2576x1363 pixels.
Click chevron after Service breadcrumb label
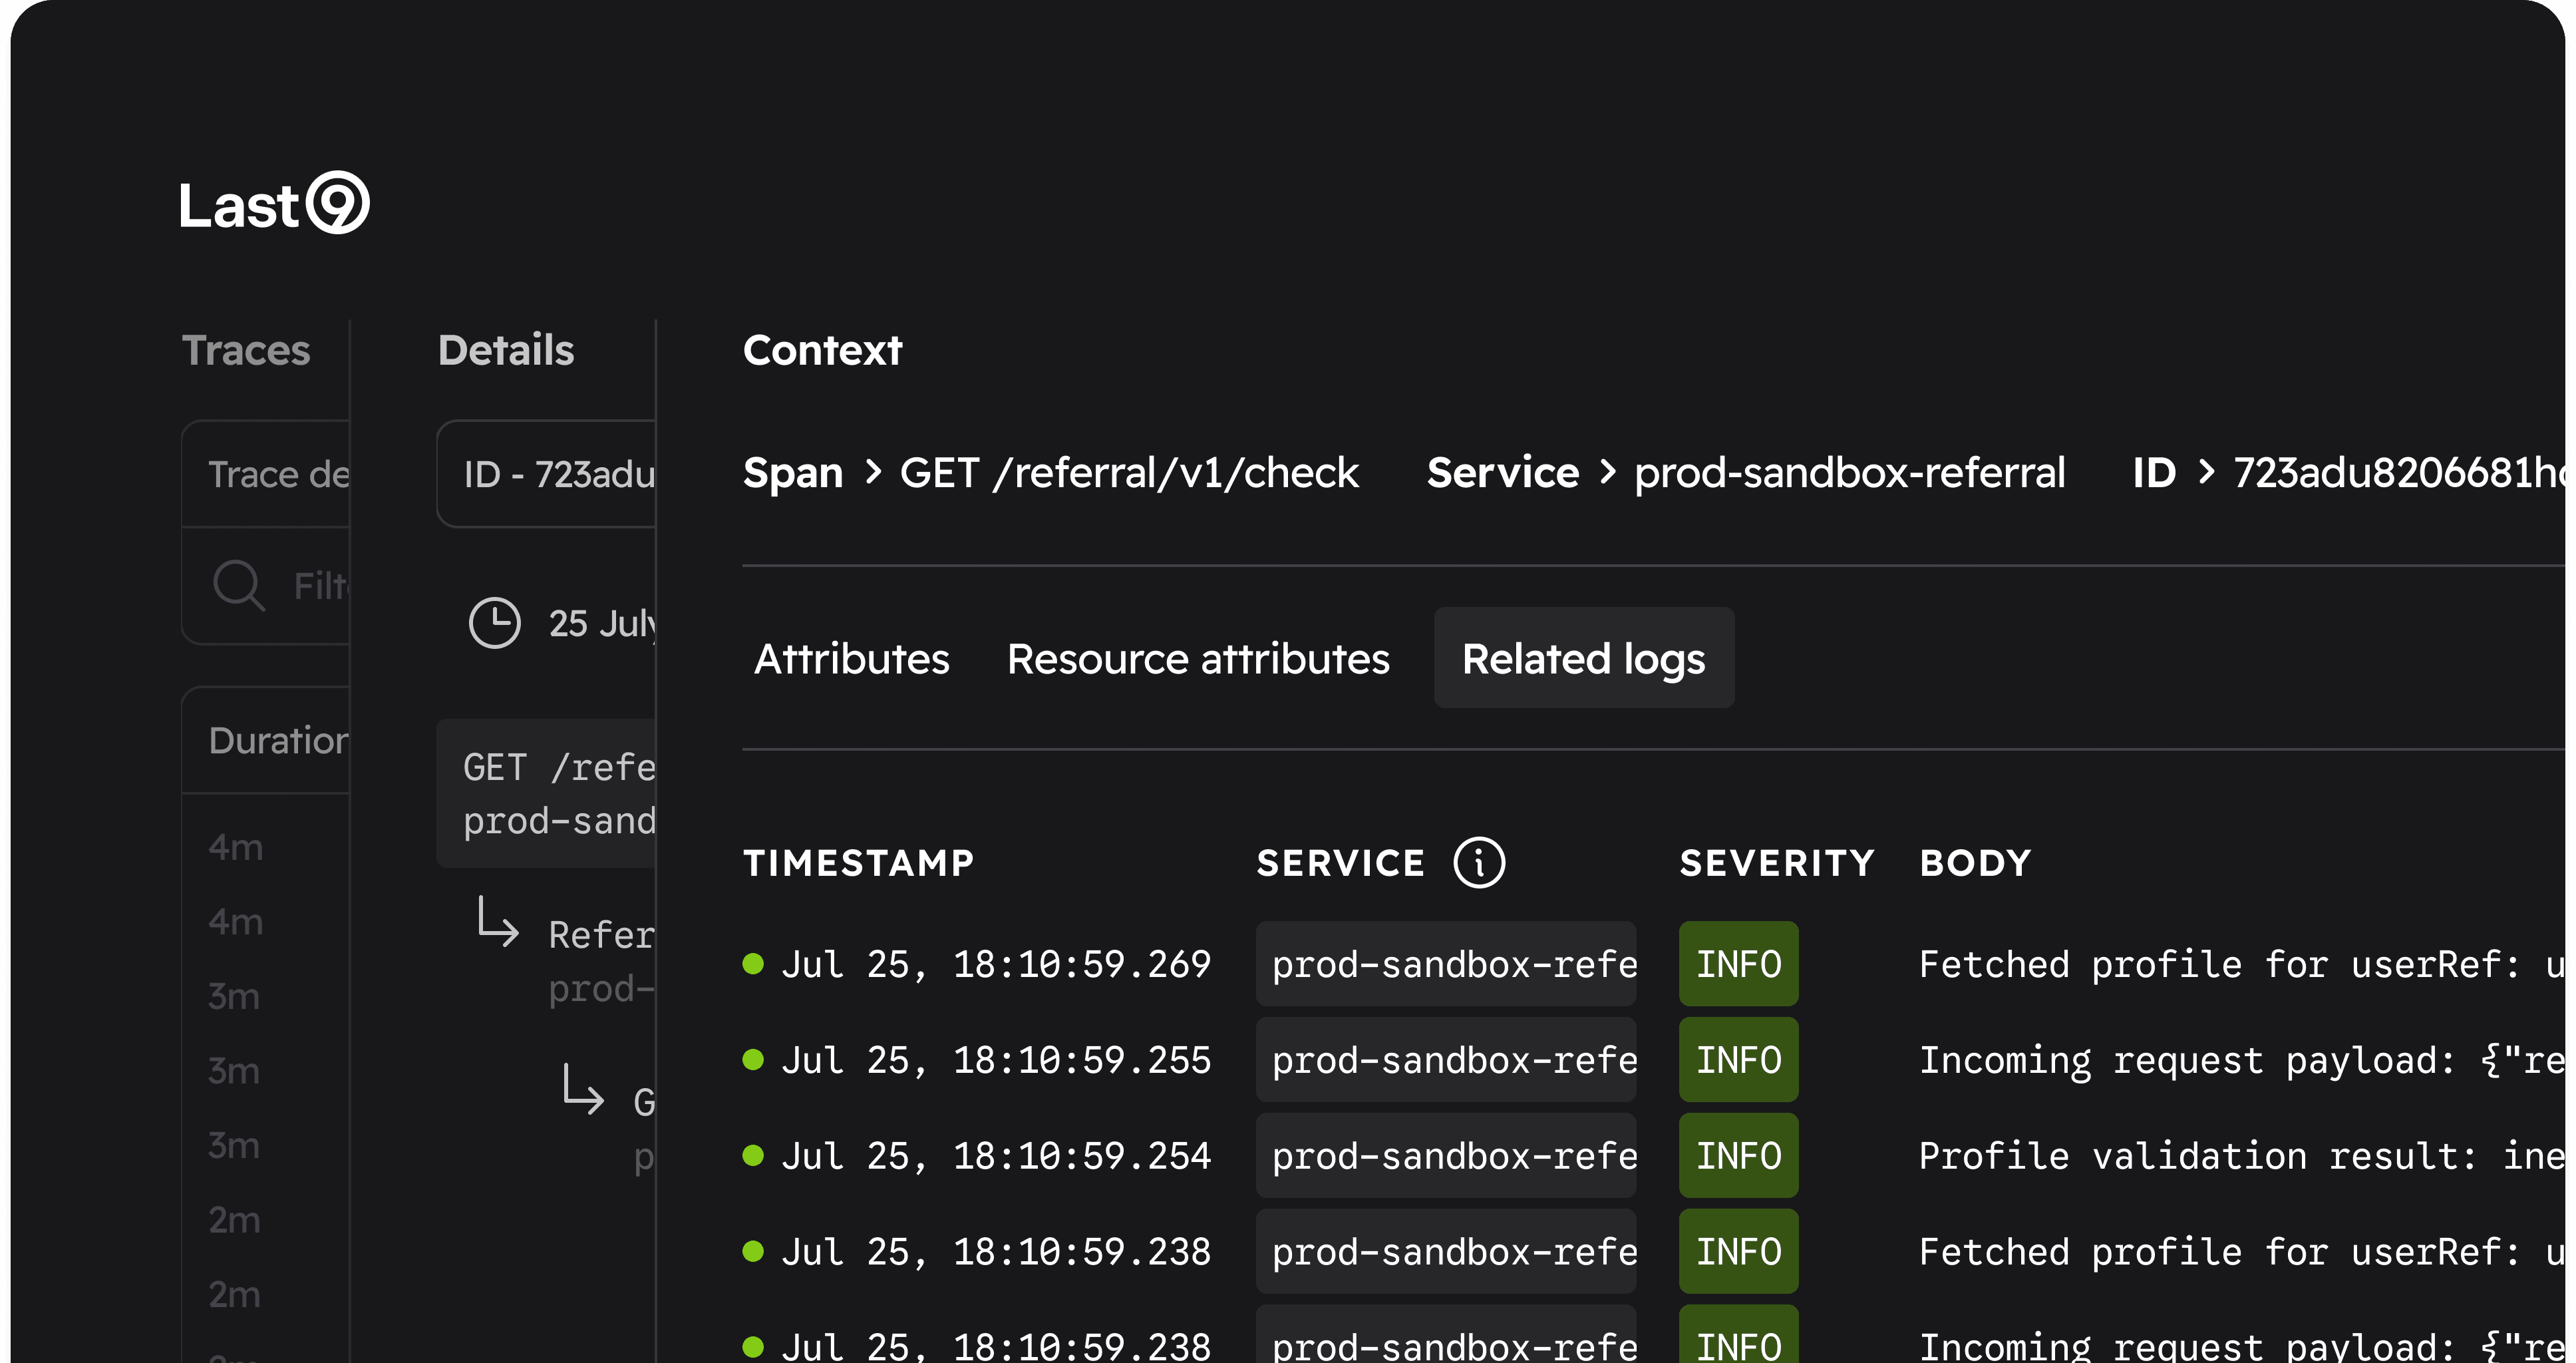(x=1608, y=472)
